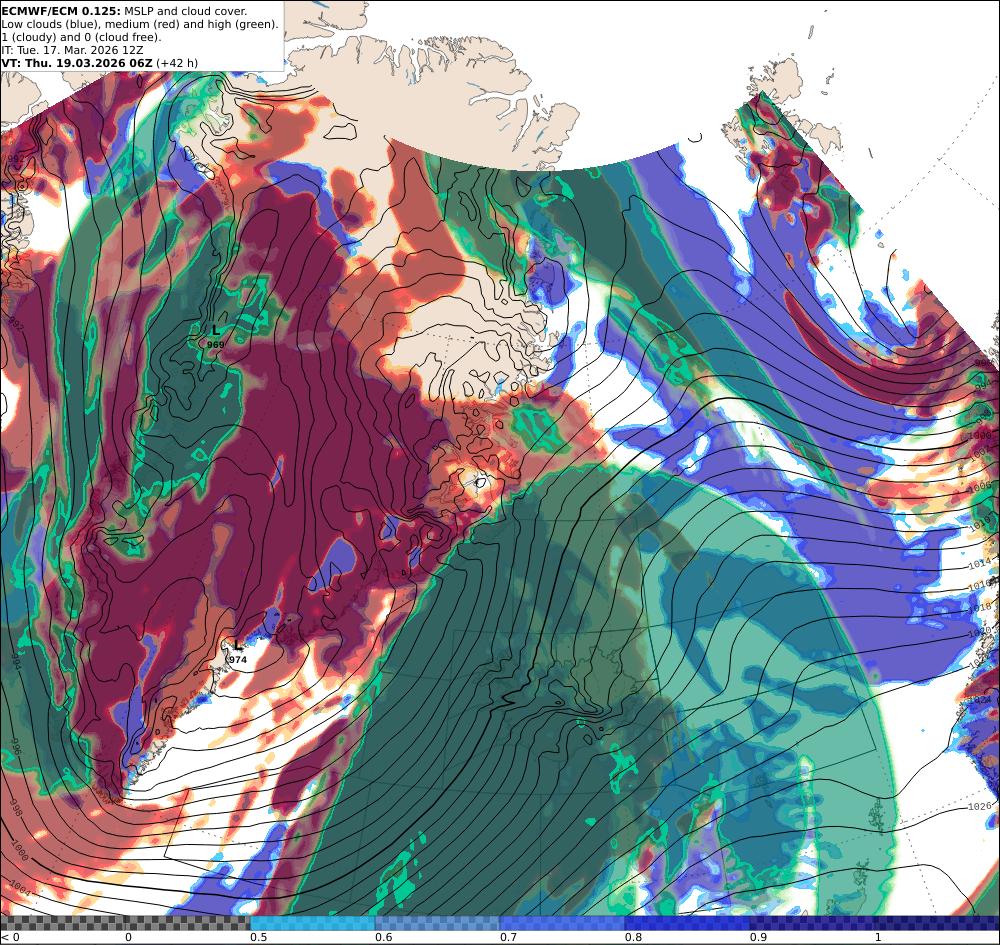Viewport: 1000px width, 945px height.
Task: Click the '0.9' colorbar tick label
Action: tap(758, 937)
